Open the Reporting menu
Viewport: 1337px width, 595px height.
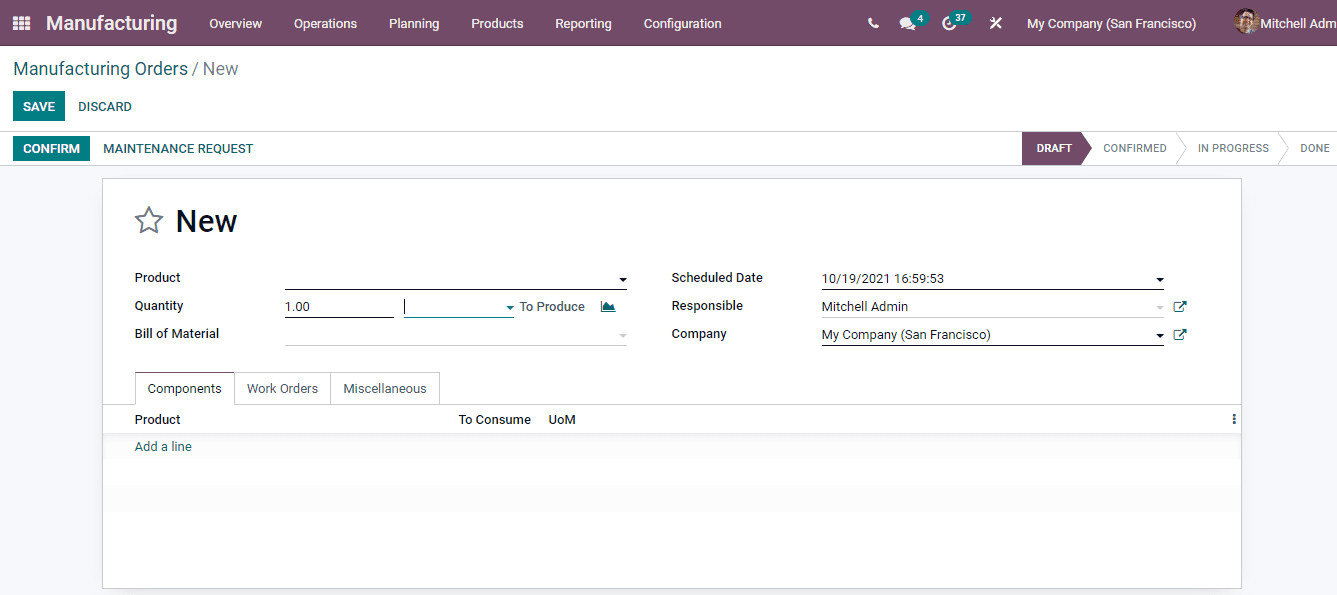point(583,23)
